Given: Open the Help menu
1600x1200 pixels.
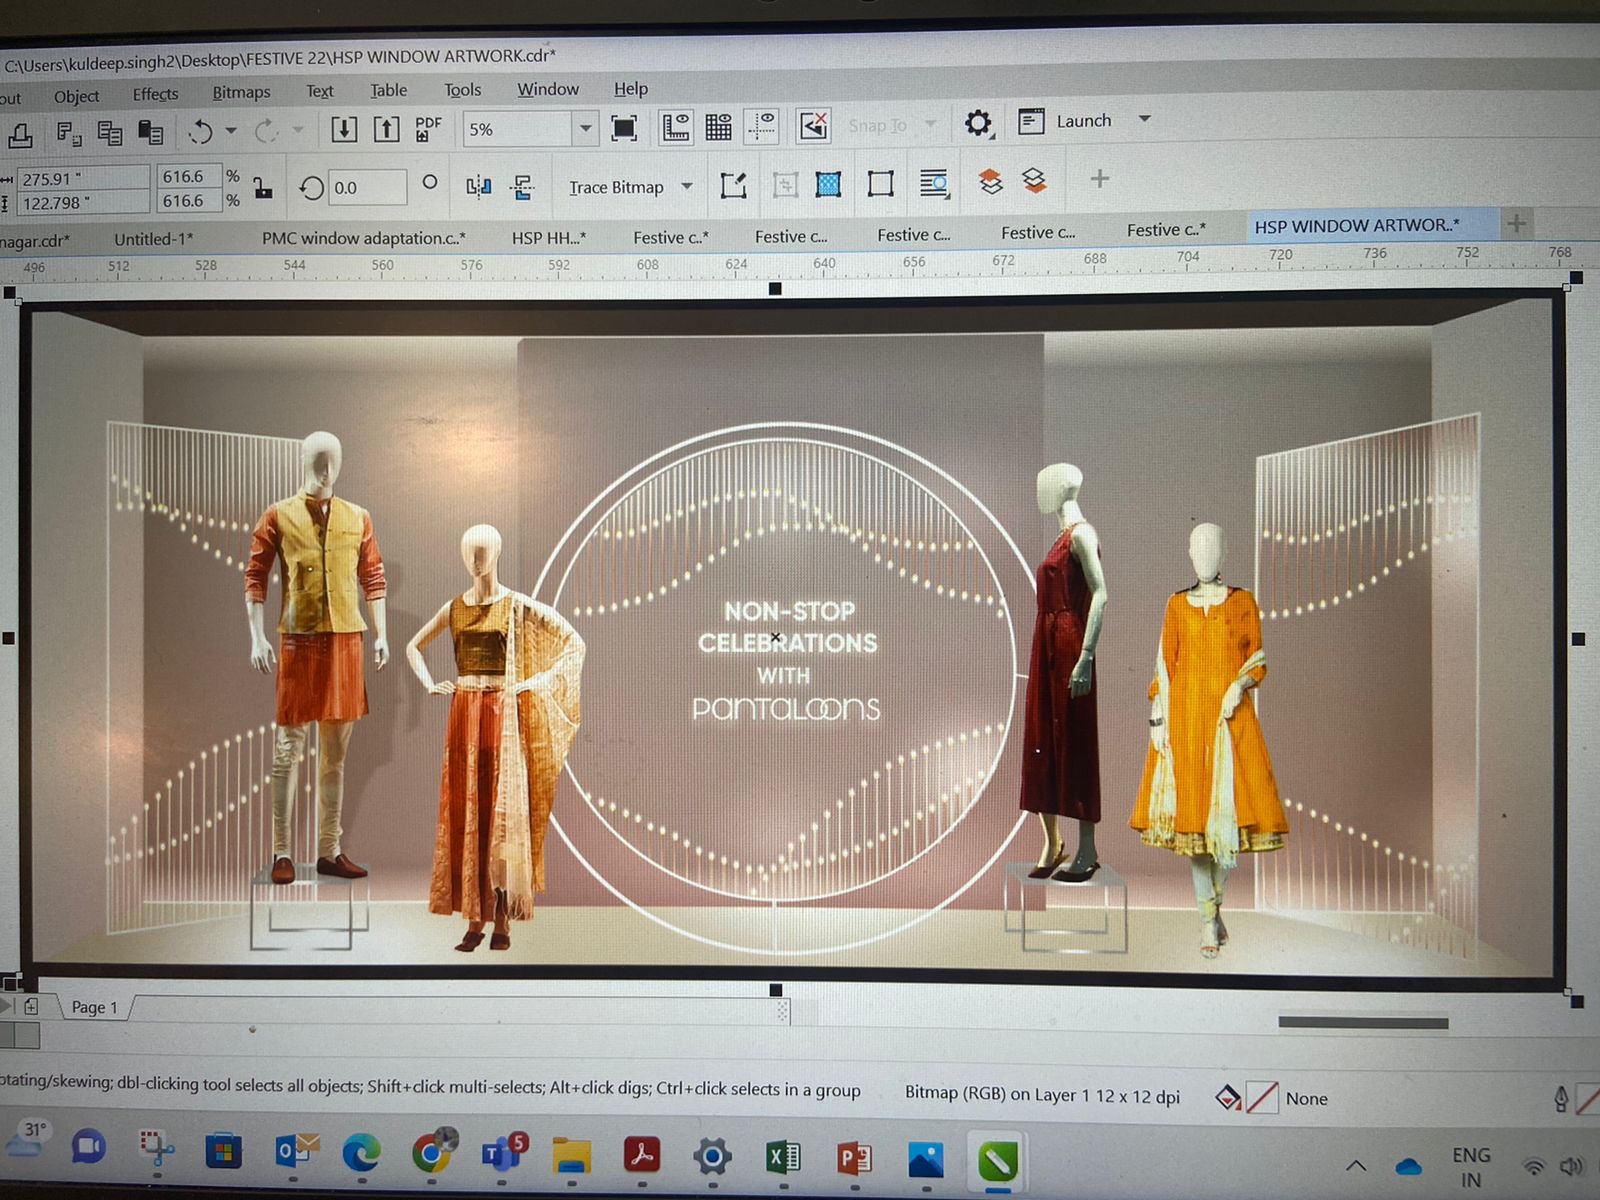Looking at the screenshot, I should pyautogui.click(x=631, y=88).
